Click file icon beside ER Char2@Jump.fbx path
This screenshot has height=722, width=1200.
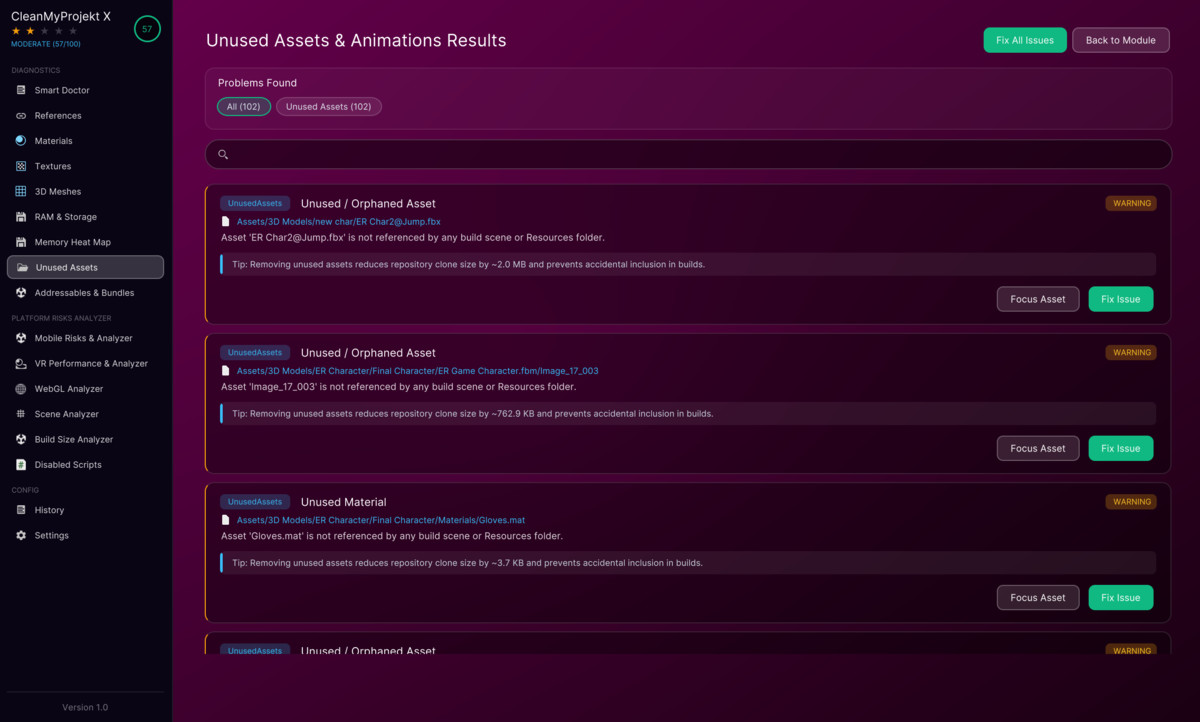(226, 221)
